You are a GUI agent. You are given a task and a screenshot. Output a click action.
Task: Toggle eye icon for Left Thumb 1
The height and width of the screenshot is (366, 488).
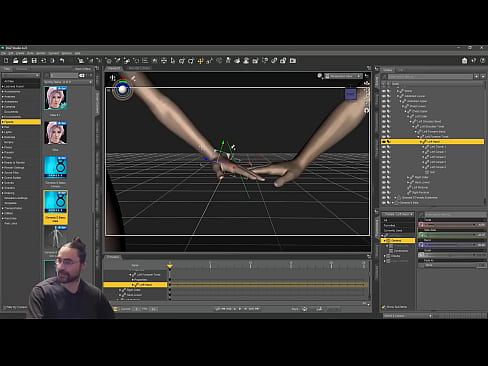click(384, 147)
